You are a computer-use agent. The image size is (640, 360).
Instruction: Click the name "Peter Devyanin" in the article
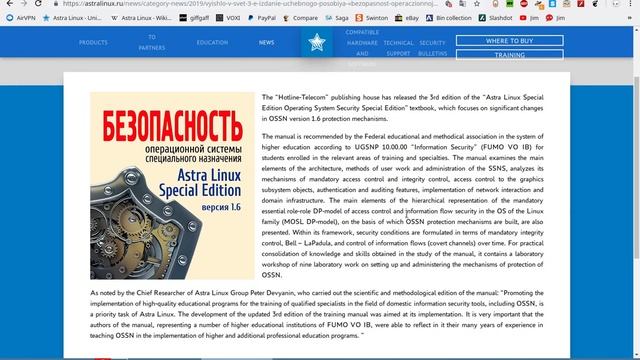click(x=271, y=293)
